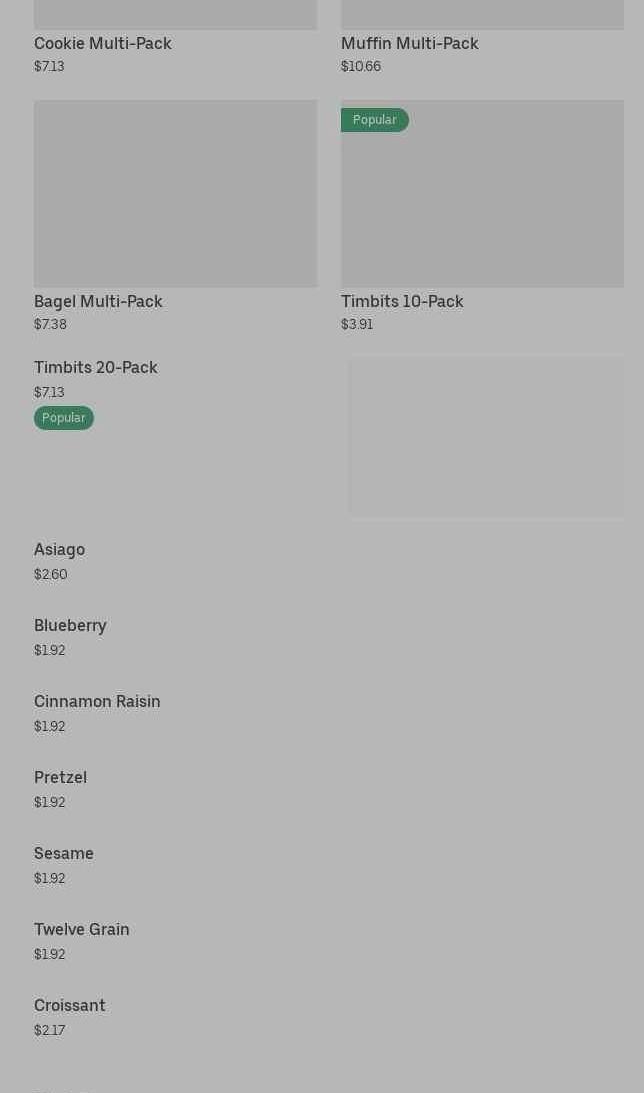Pick the Pretzel bagel

60,777
